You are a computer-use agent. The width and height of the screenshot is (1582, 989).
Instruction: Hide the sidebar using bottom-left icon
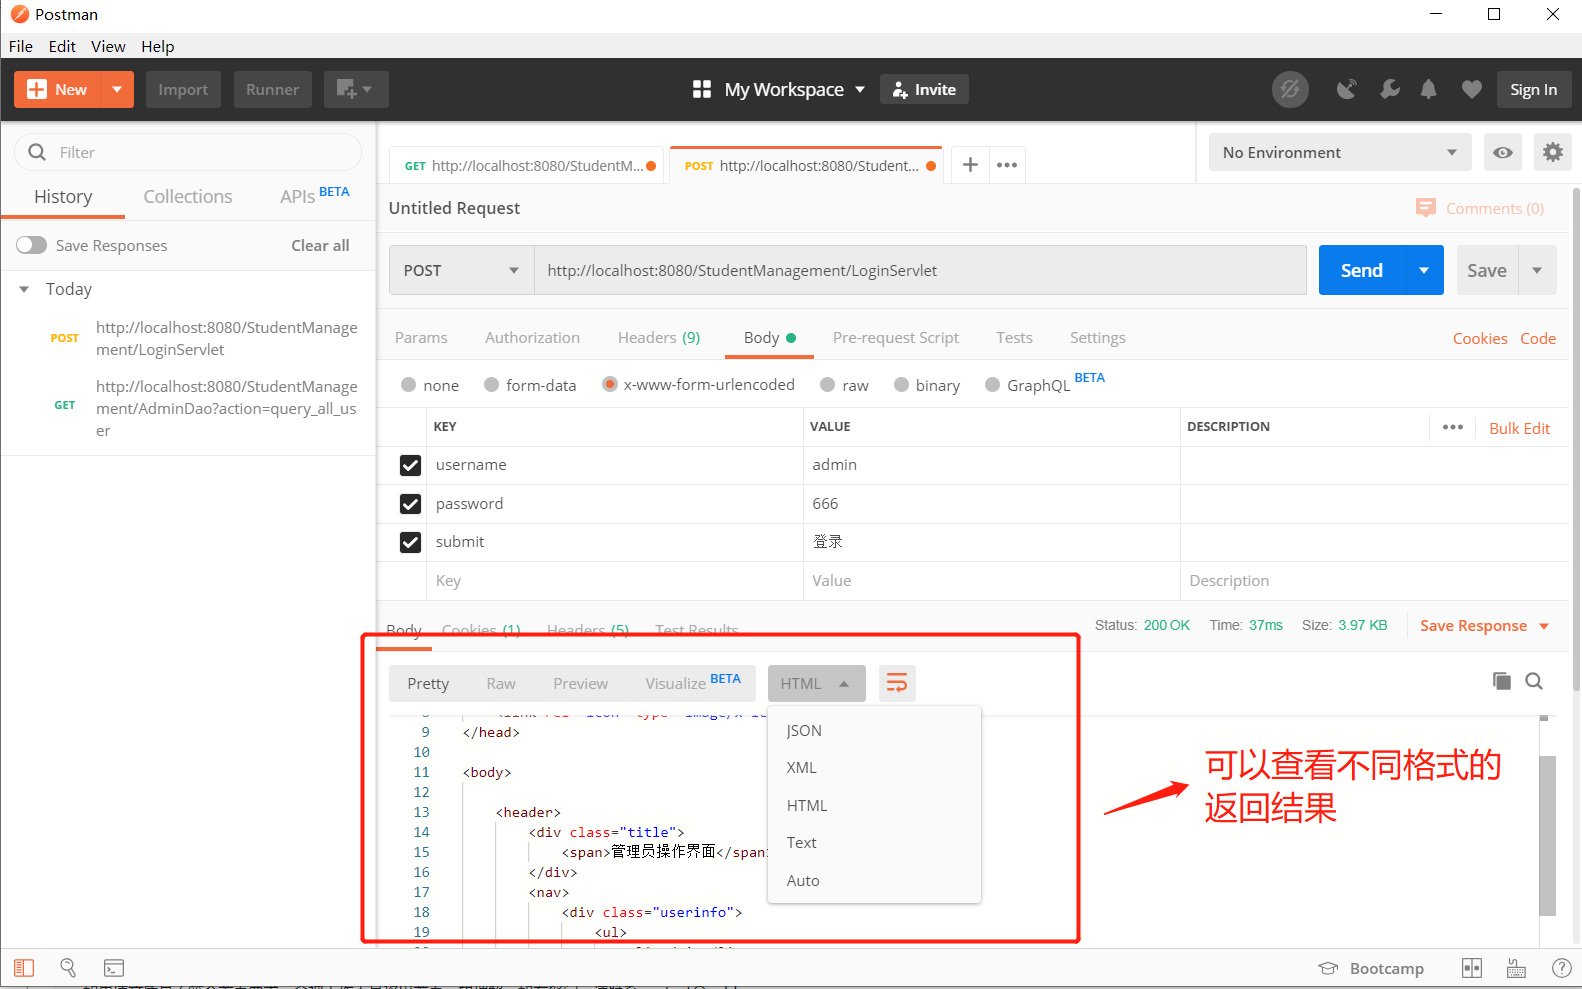click(x=24, y=968)
